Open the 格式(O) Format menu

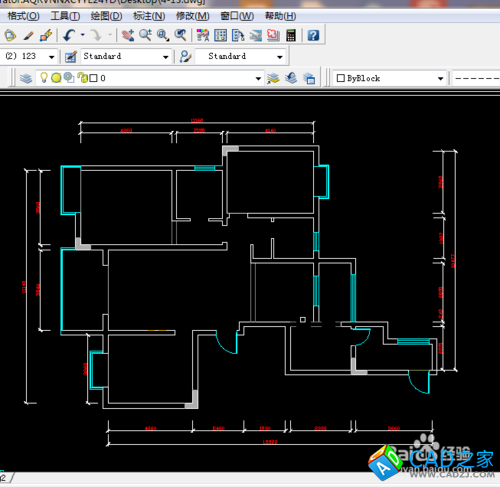(23, 16)
